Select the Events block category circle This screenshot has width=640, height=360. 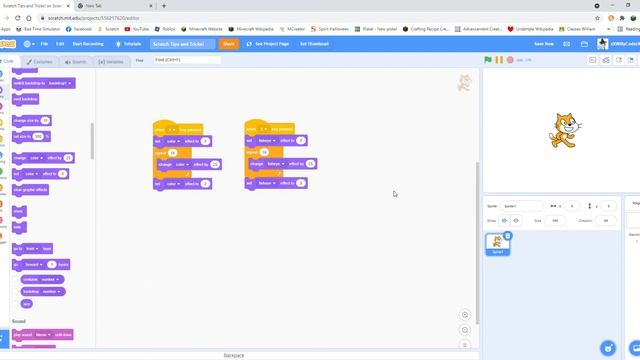pyautogui.click(x=1, y=122)
